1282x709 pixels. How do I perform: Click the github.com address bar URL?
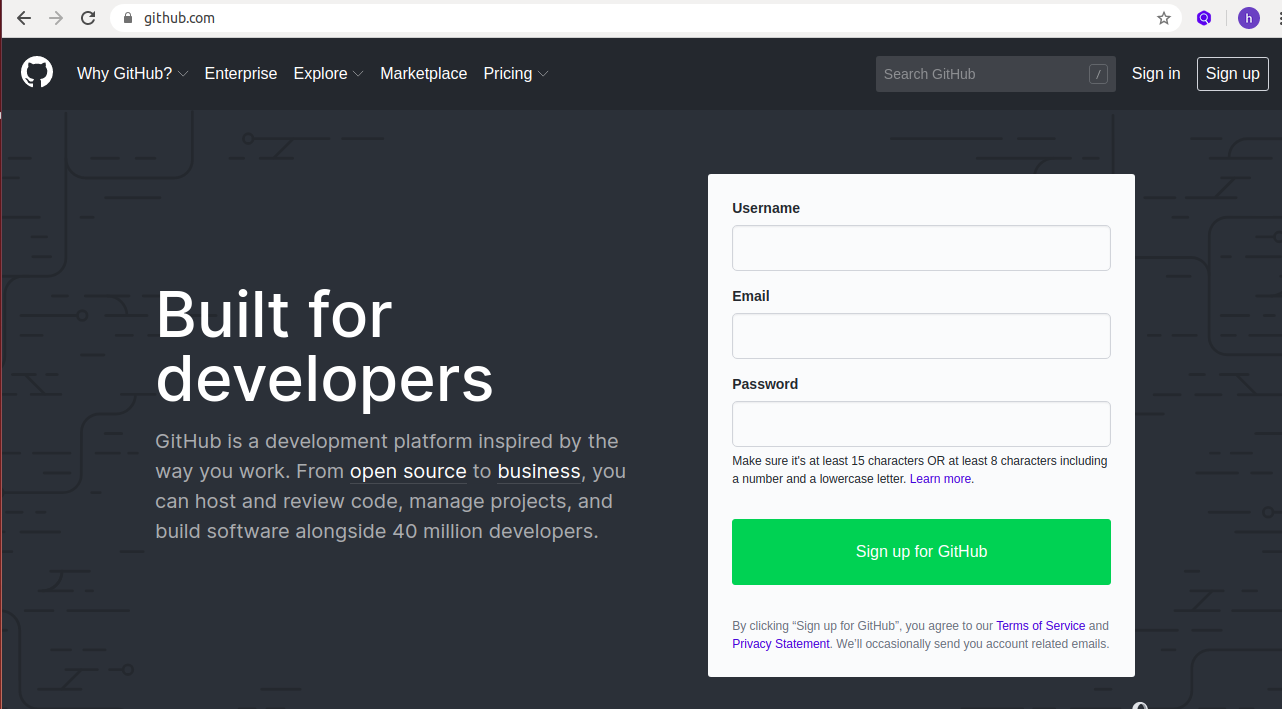[179, 18]
